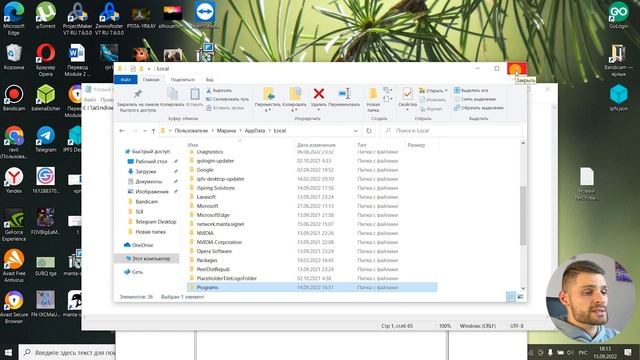Viewport: 640px width, 360px height.
Task: Click the Вырезать (Cut) ribbon command
Action: [x=219, y=90]
